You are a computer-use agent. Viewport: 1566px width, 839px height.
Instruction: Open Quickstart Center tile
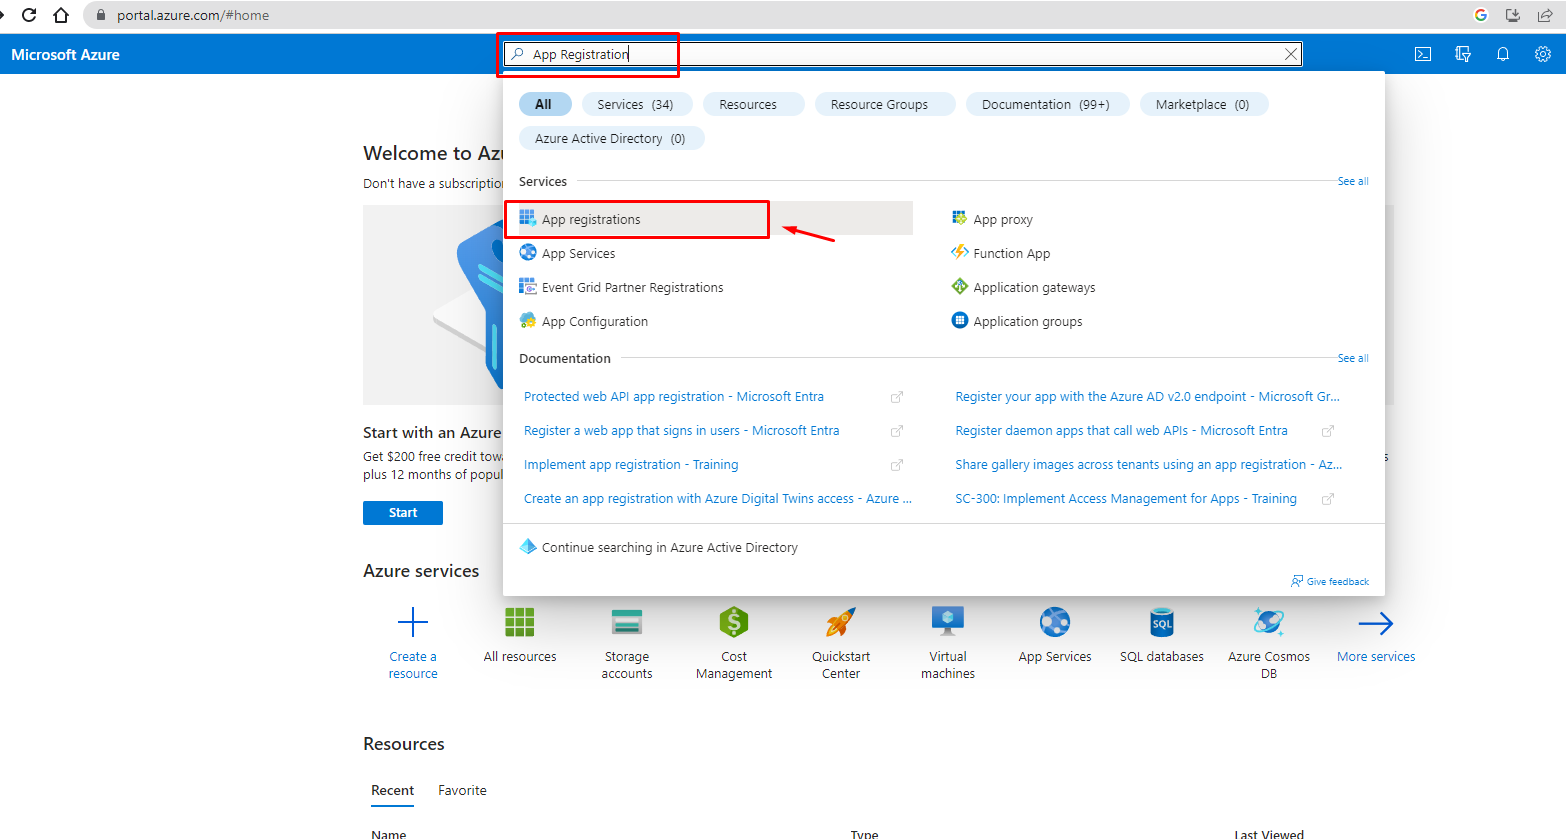(x=841, y=643)
